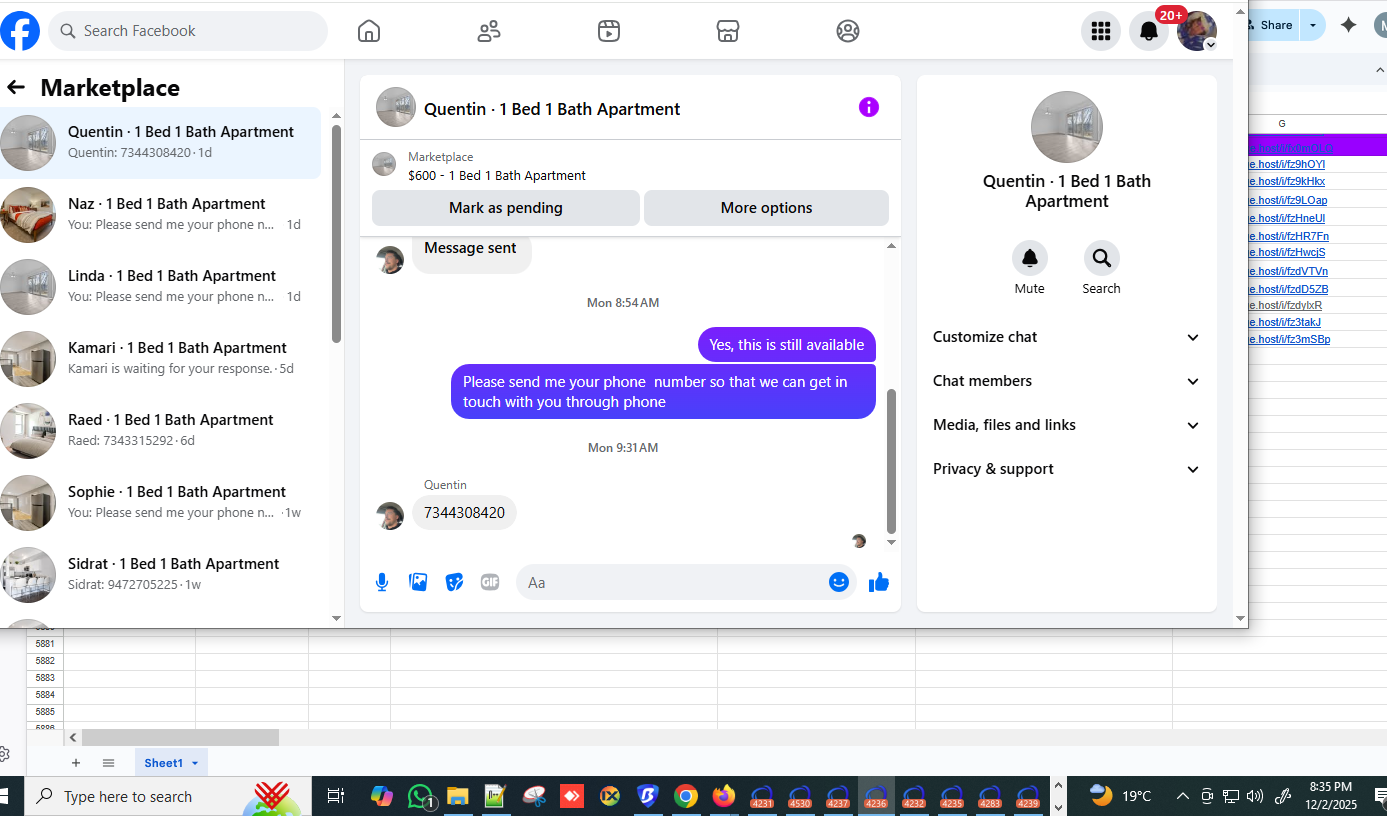Open the taskbar browser profile labeled 4530
The image size is (1387, 816).
tap(800, 796)
